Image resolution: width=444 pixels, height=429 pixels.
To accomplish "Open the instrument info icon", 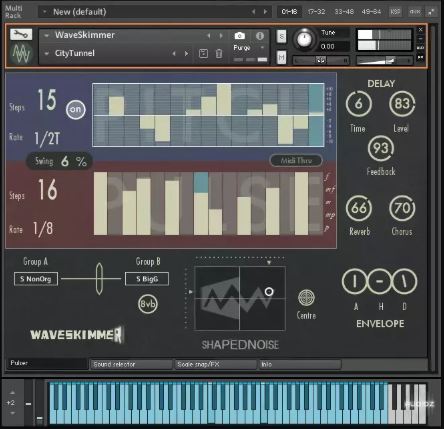I will point(260,35).
